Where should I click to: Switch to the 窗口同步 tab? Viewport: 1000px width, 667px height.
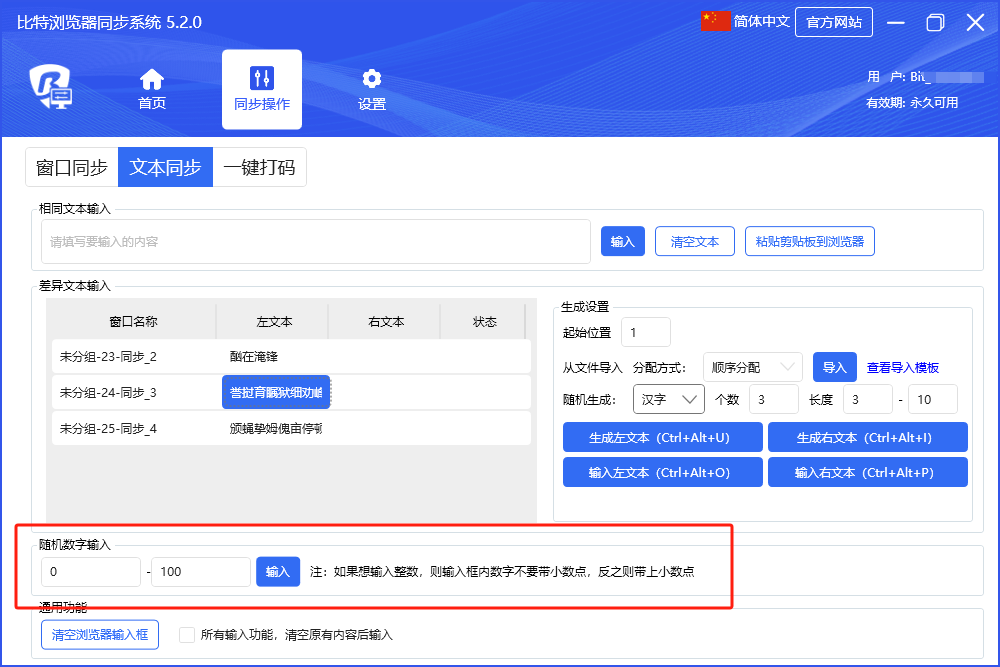[72, 168]
